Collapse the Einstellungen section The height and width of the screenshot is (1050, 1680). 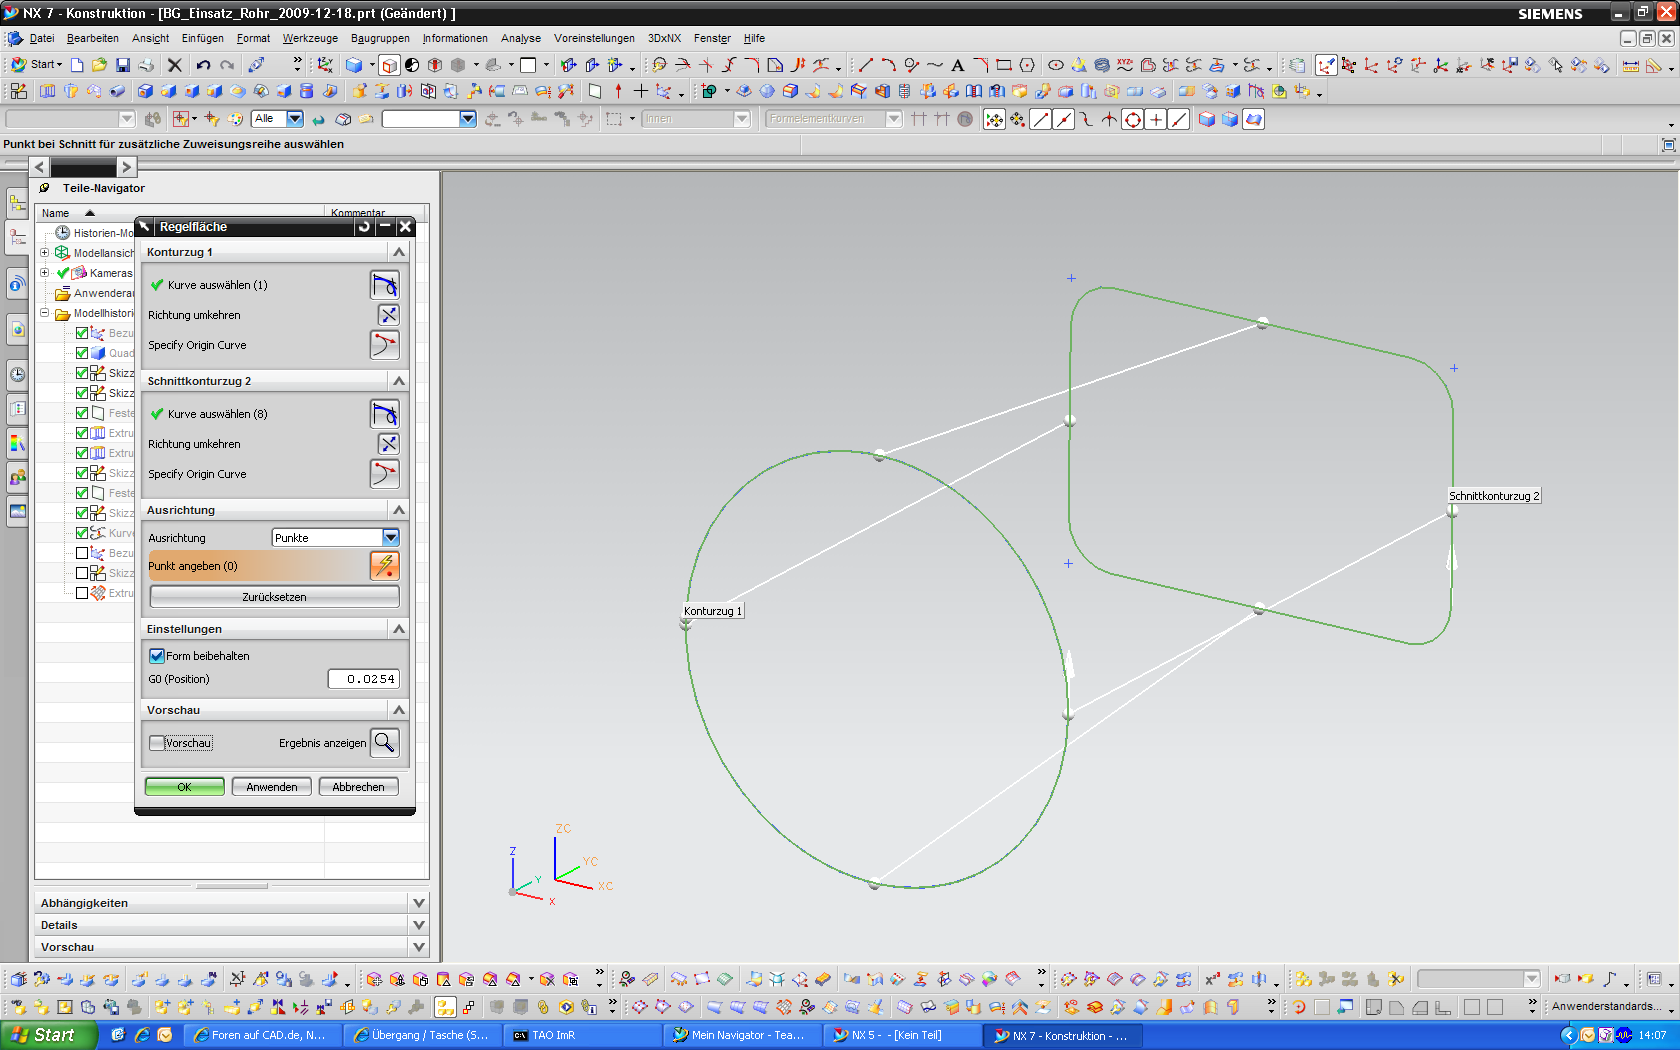399,629
